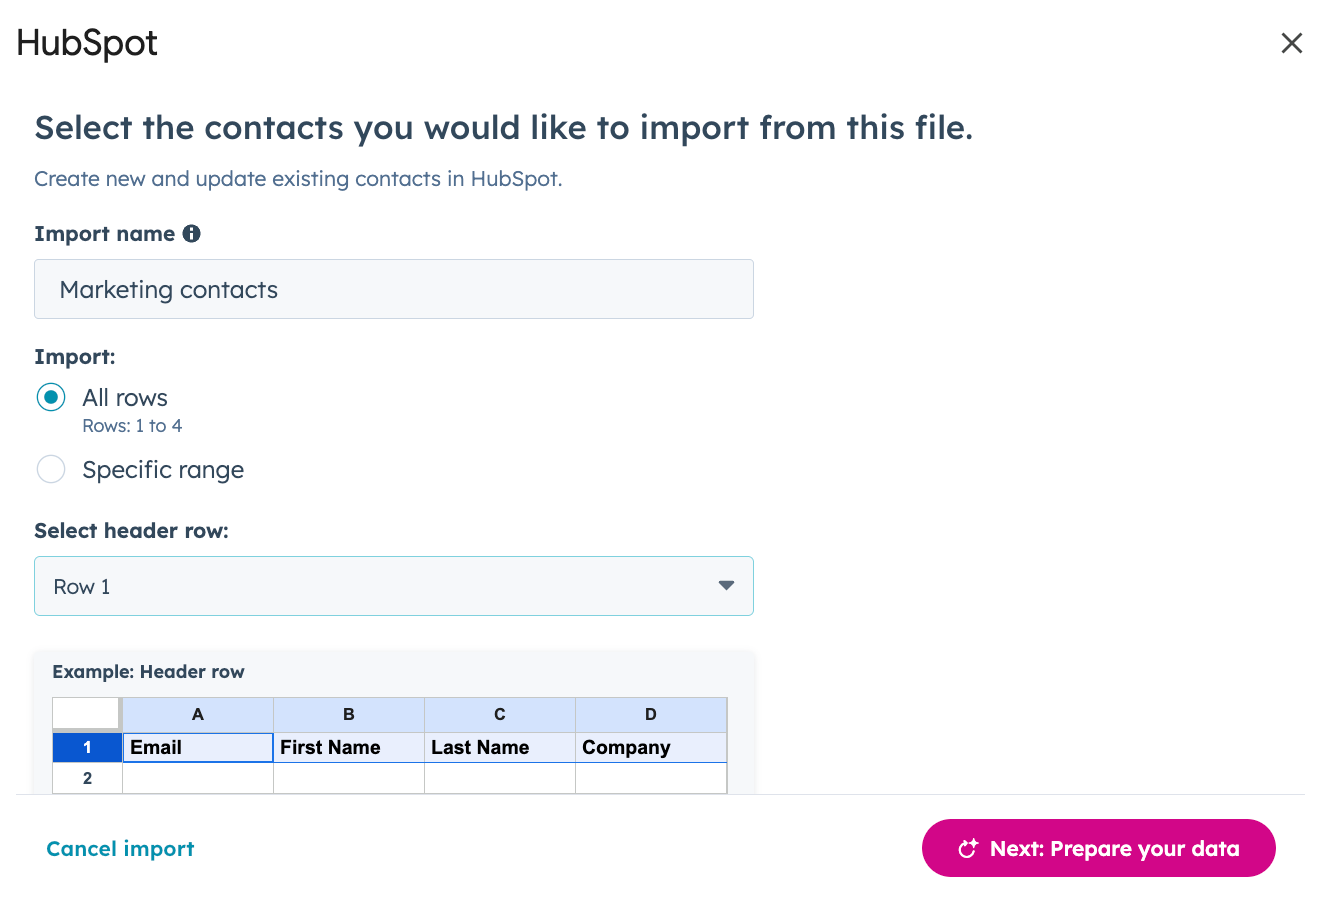Screen dimensions: 1330x906
Task: Click the caret arrow on the Row 1 selector
Action: (x=726, y=586)
